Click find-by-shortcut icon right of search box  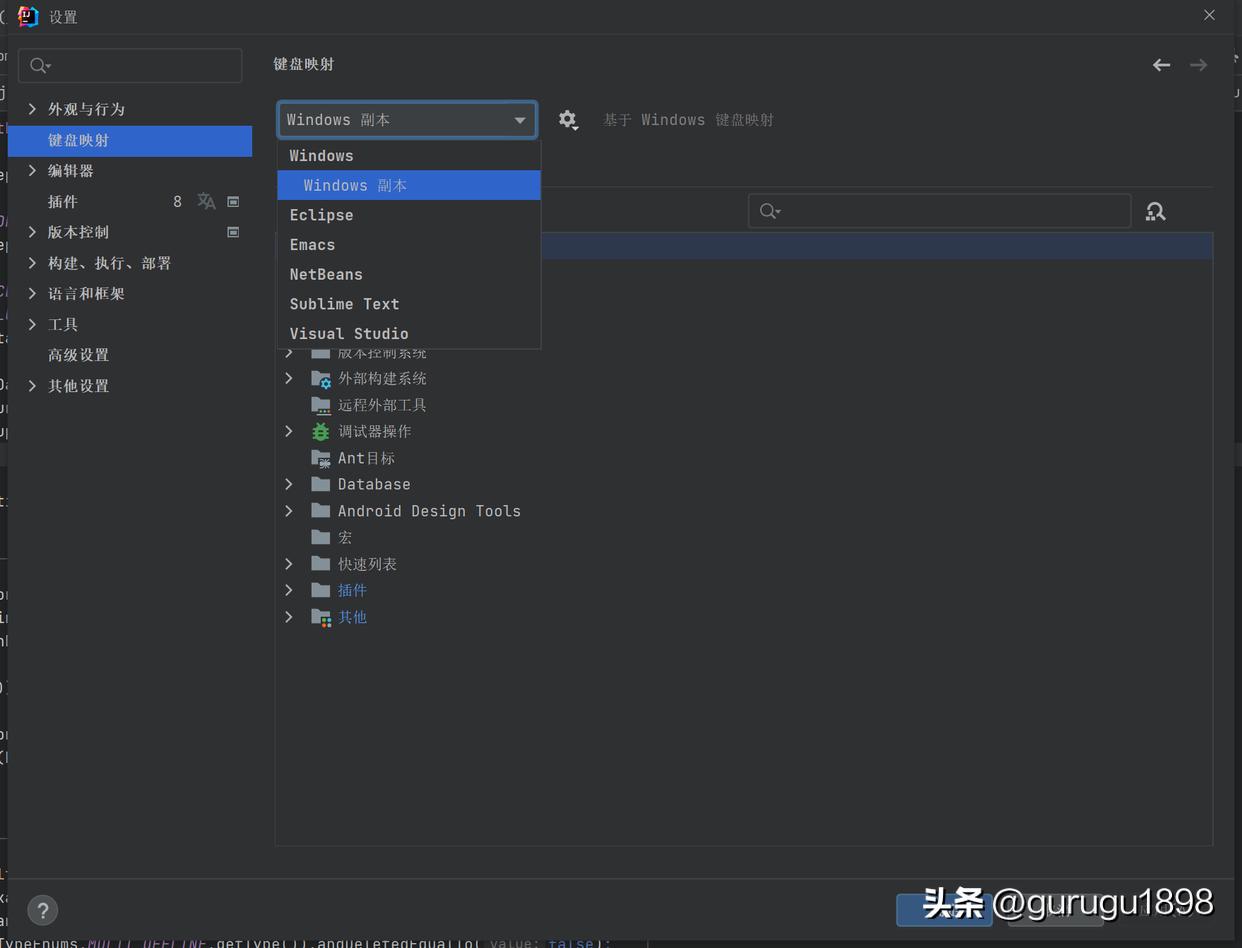coord(1155,211)
